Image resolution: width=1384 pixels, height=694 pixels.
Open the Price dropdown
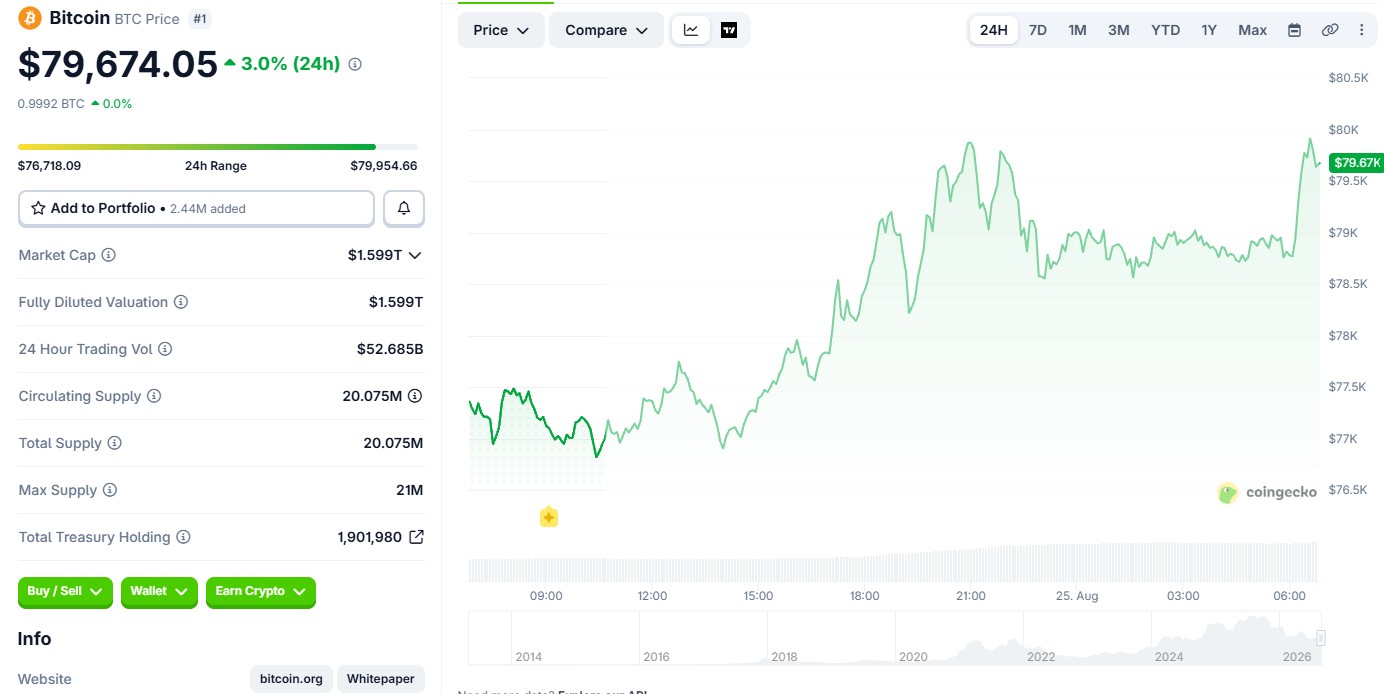click(x=501, y=30)
